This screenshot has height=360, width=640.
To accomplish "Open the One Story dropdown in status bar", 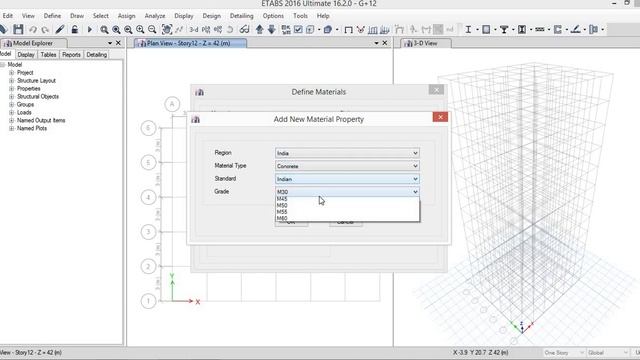I will 563,353.
